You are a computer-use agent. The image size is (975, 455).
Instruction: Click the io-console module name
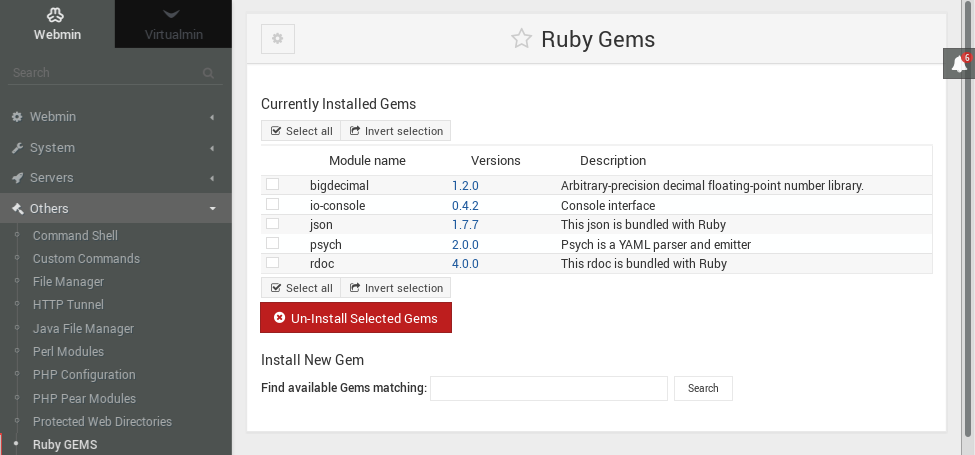pyautogui.click(x=338, y=206)
